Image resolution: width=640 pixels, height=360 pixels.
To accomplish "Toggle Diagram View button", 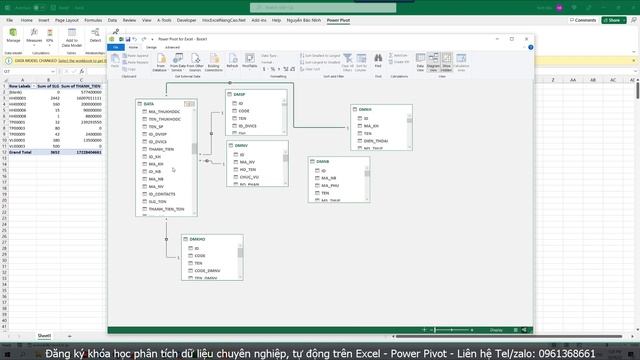I will [x=433, y=62].
